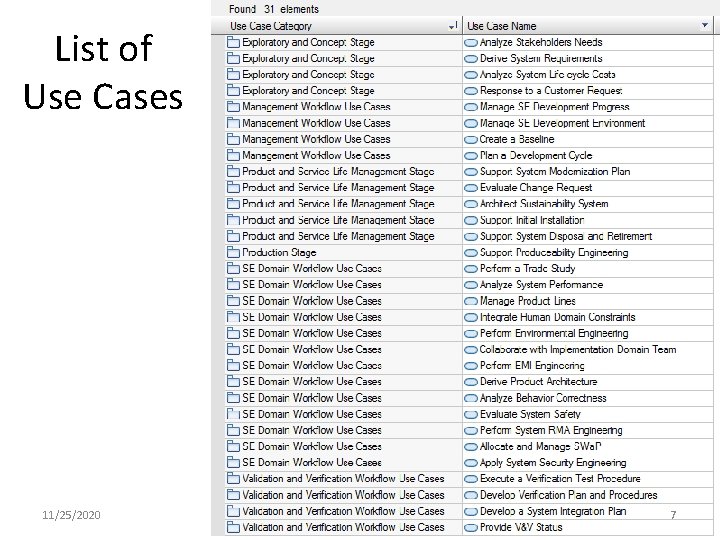Click the package icon in the Apply System Security Engineering row
The image size is (720, 540).
pos(233,462)
